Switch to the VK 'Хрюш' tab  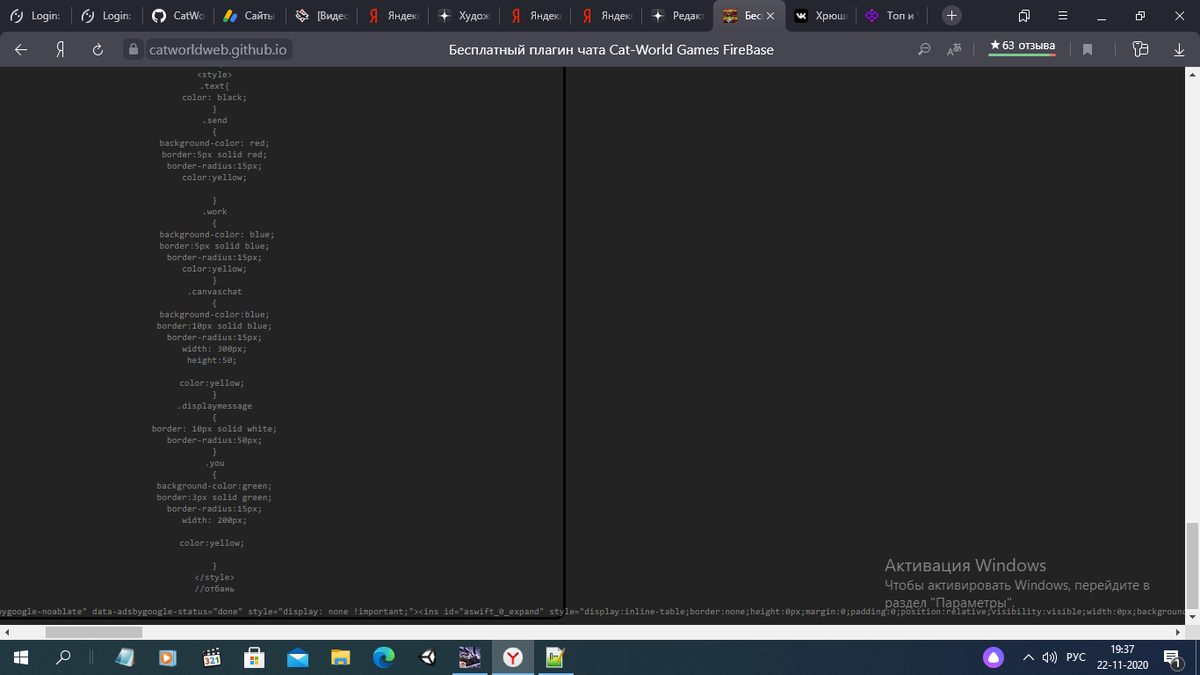[x=821, y=16]
